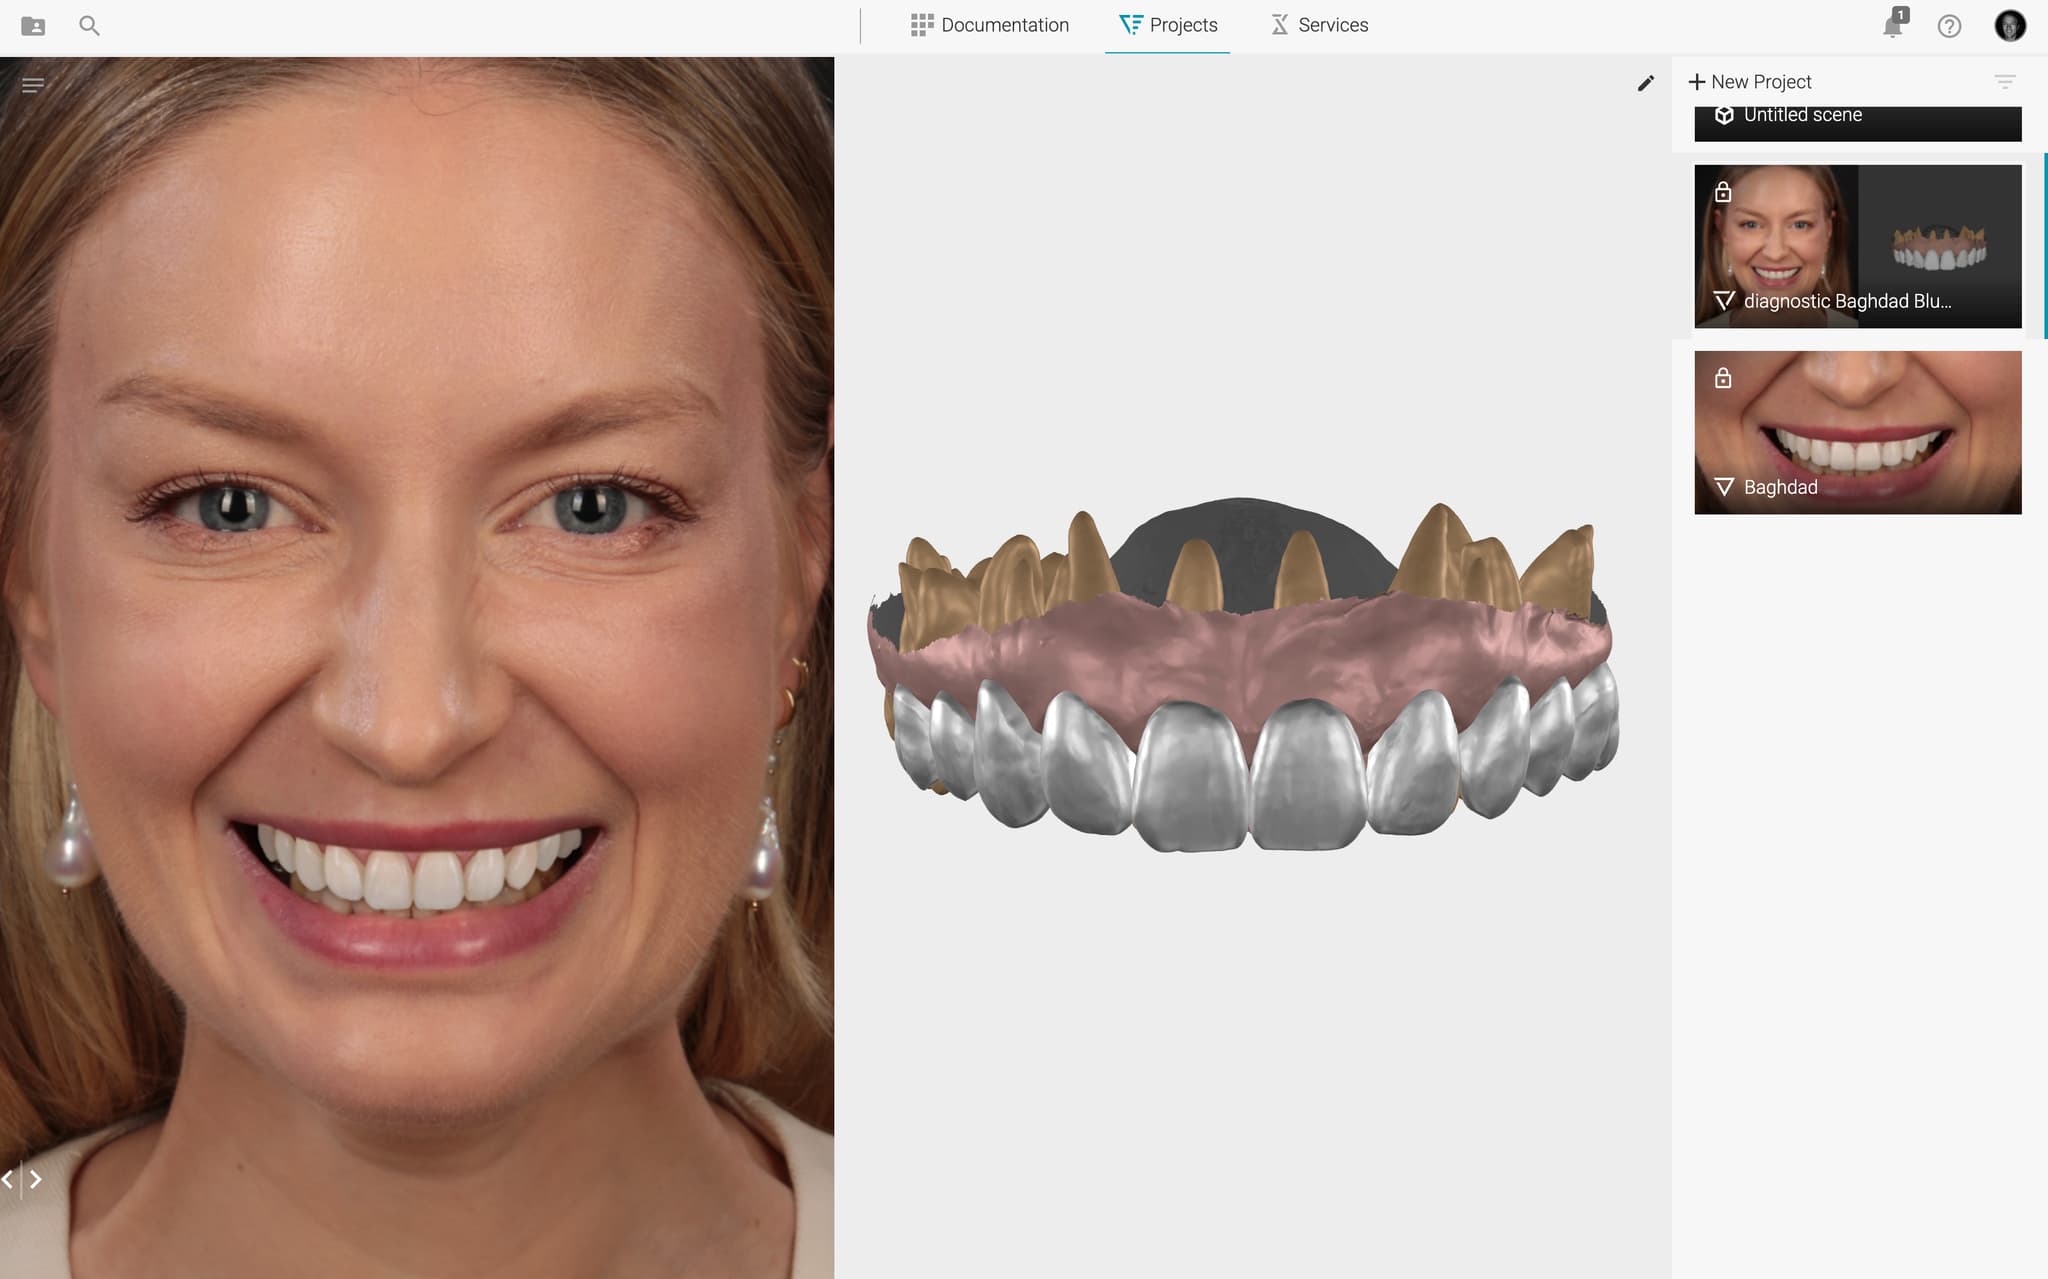Click the search magnifier icon

89,26
